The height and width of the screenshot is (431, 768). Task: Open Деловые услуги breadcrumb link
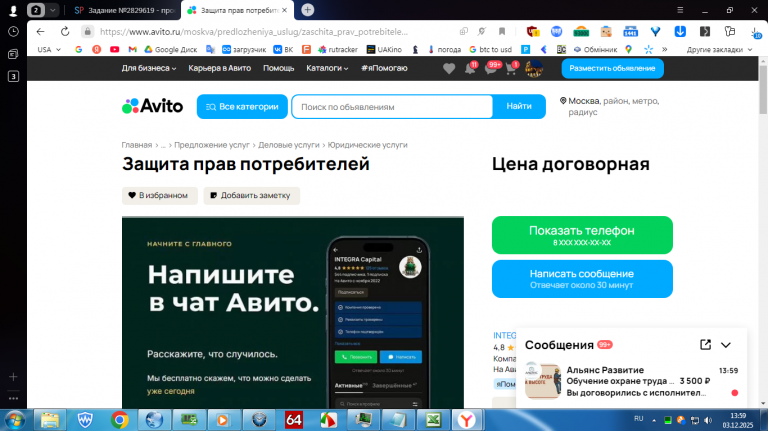tap(288, 145)
